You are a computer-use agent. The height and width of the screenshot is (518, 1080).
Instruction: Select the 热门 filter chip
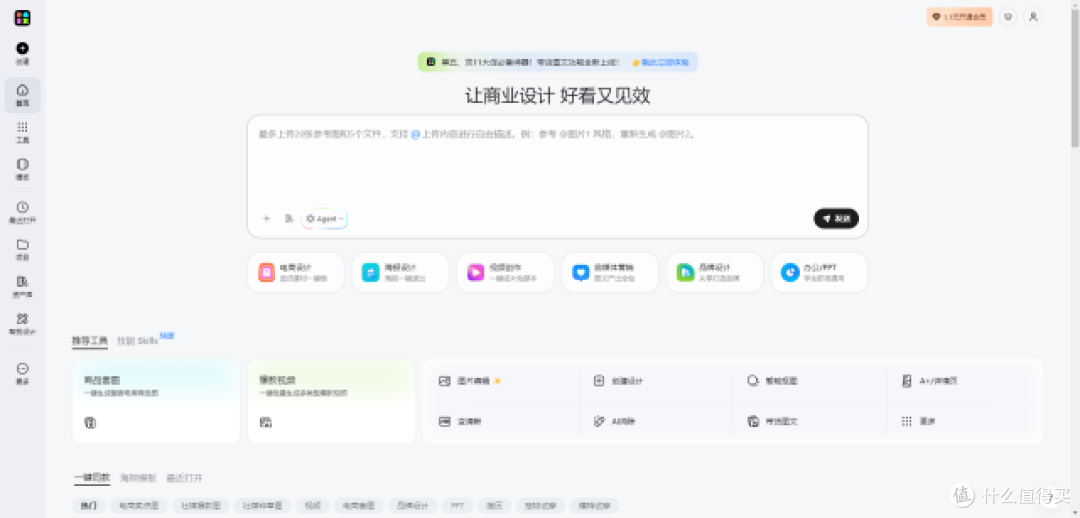(x=89, y=506)
